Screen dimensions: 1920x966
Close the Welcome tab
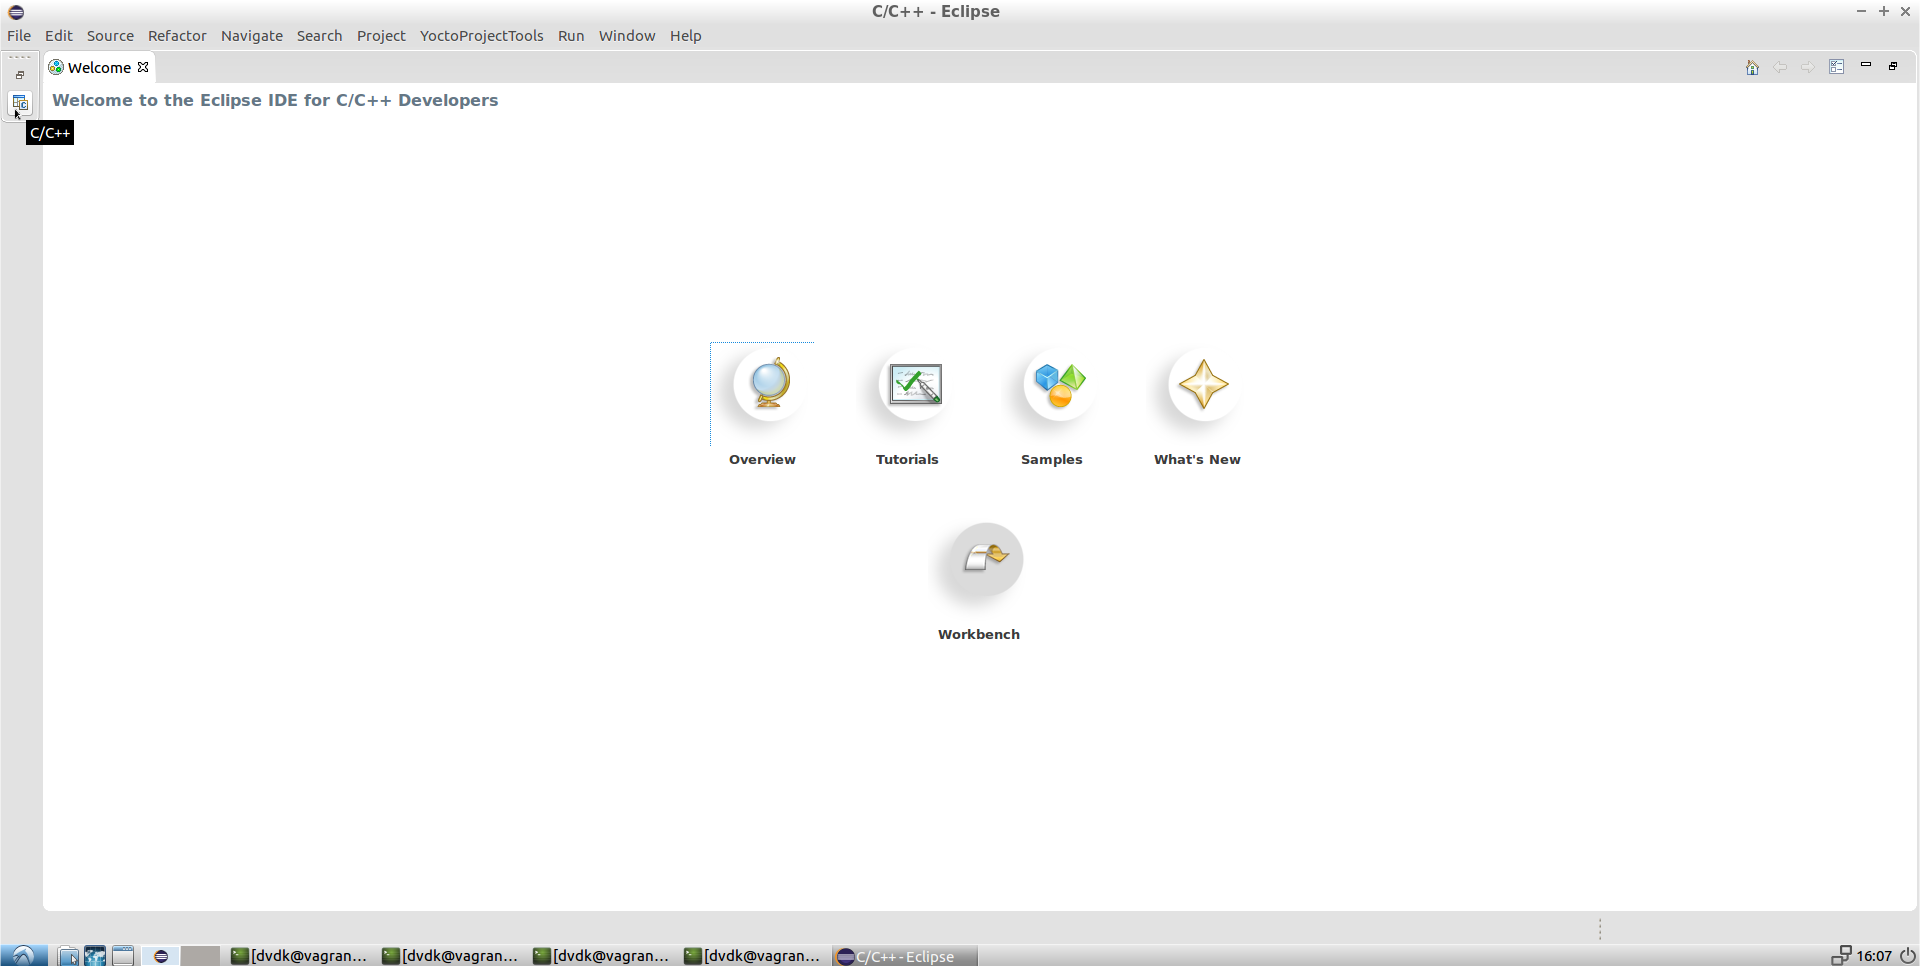(x=144, y=67)
